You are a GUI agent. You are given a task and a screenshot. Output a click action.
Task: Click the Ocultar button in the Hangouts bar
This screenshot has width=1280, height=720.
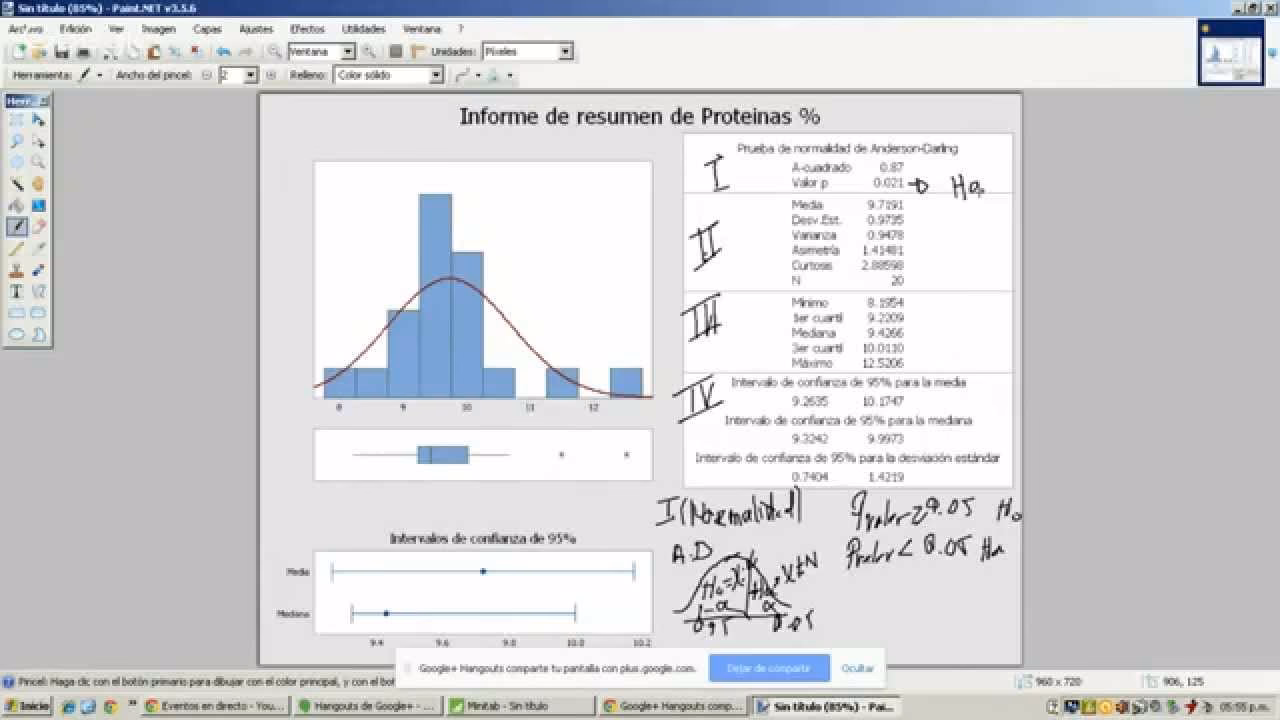pos(858,668)
